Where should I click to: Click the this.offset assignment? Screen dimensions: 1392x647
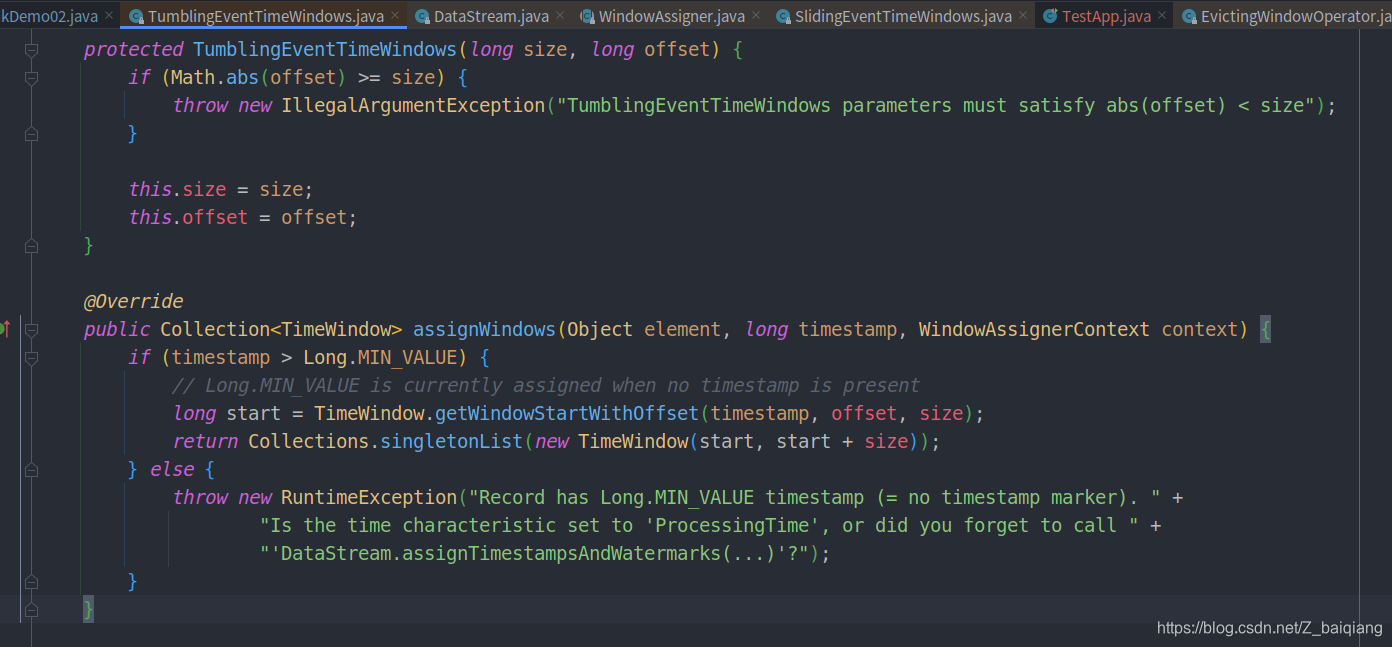coord(243,217)
